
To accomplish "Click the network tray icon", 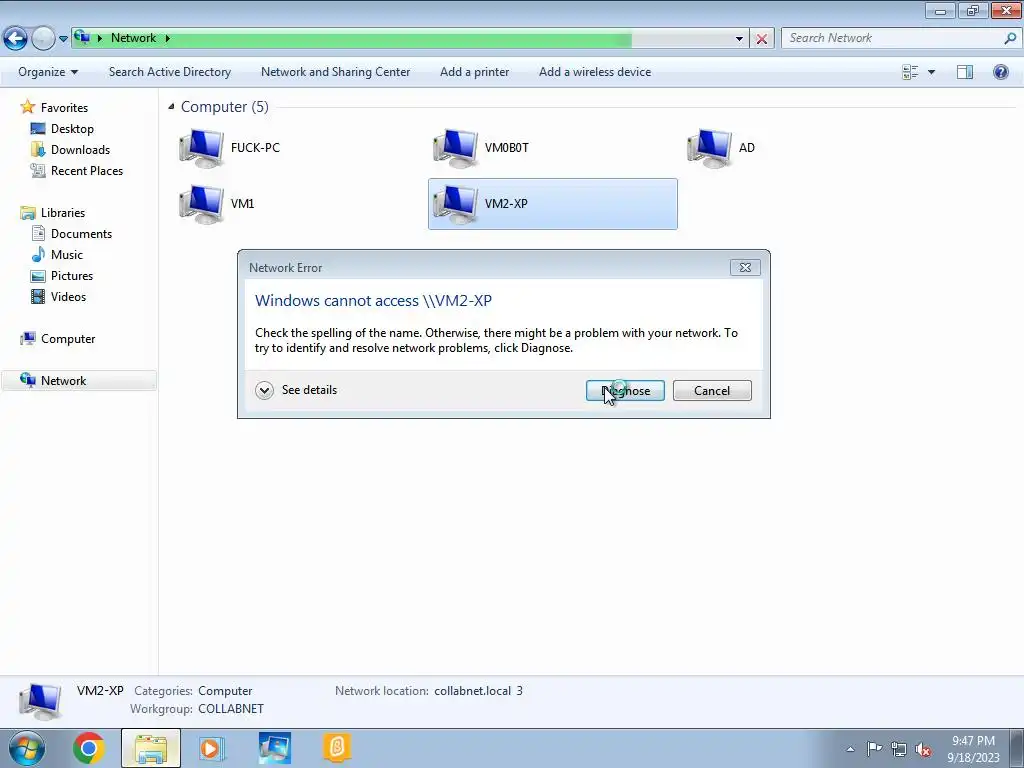I will pos(899,749).
